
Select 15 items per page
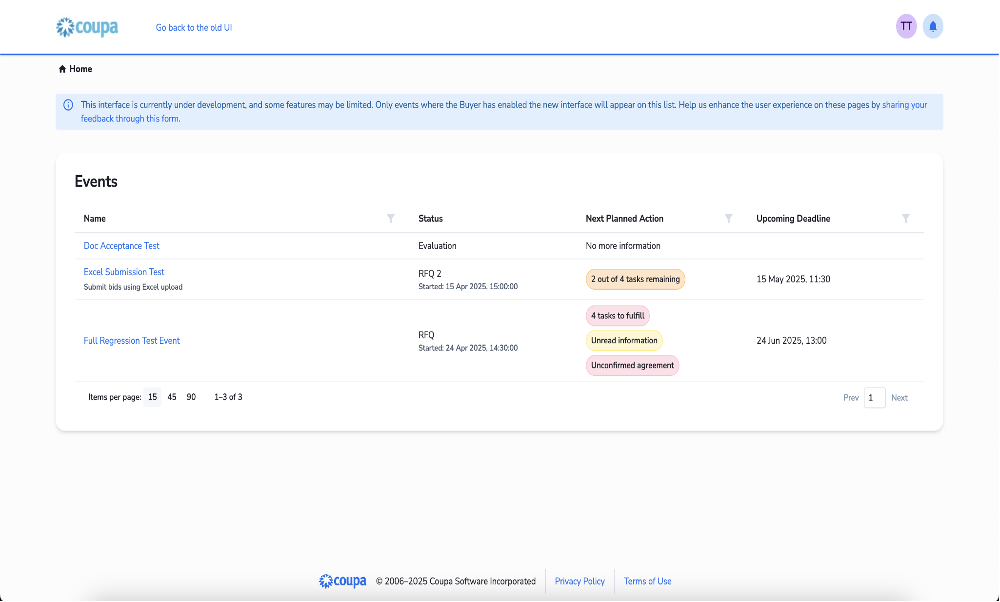[151, 397]
